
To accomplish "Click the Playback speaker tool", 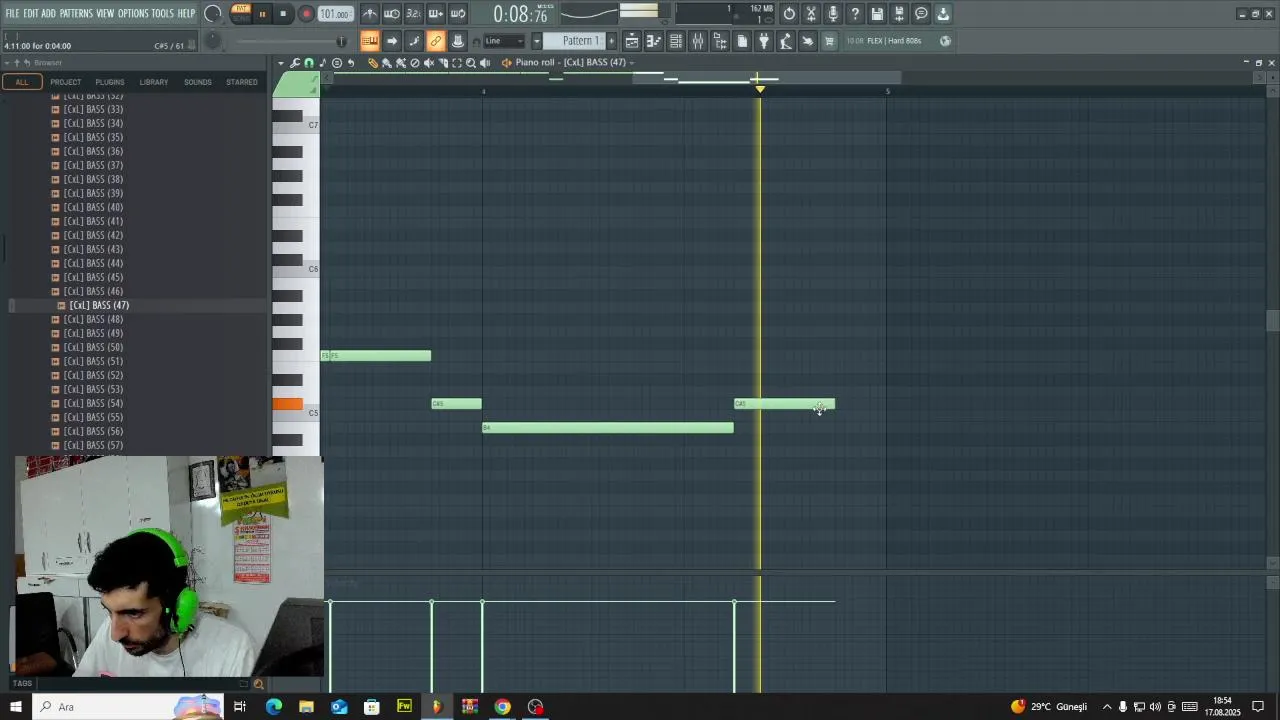I will pyautogui.click(x=484, y=63).
